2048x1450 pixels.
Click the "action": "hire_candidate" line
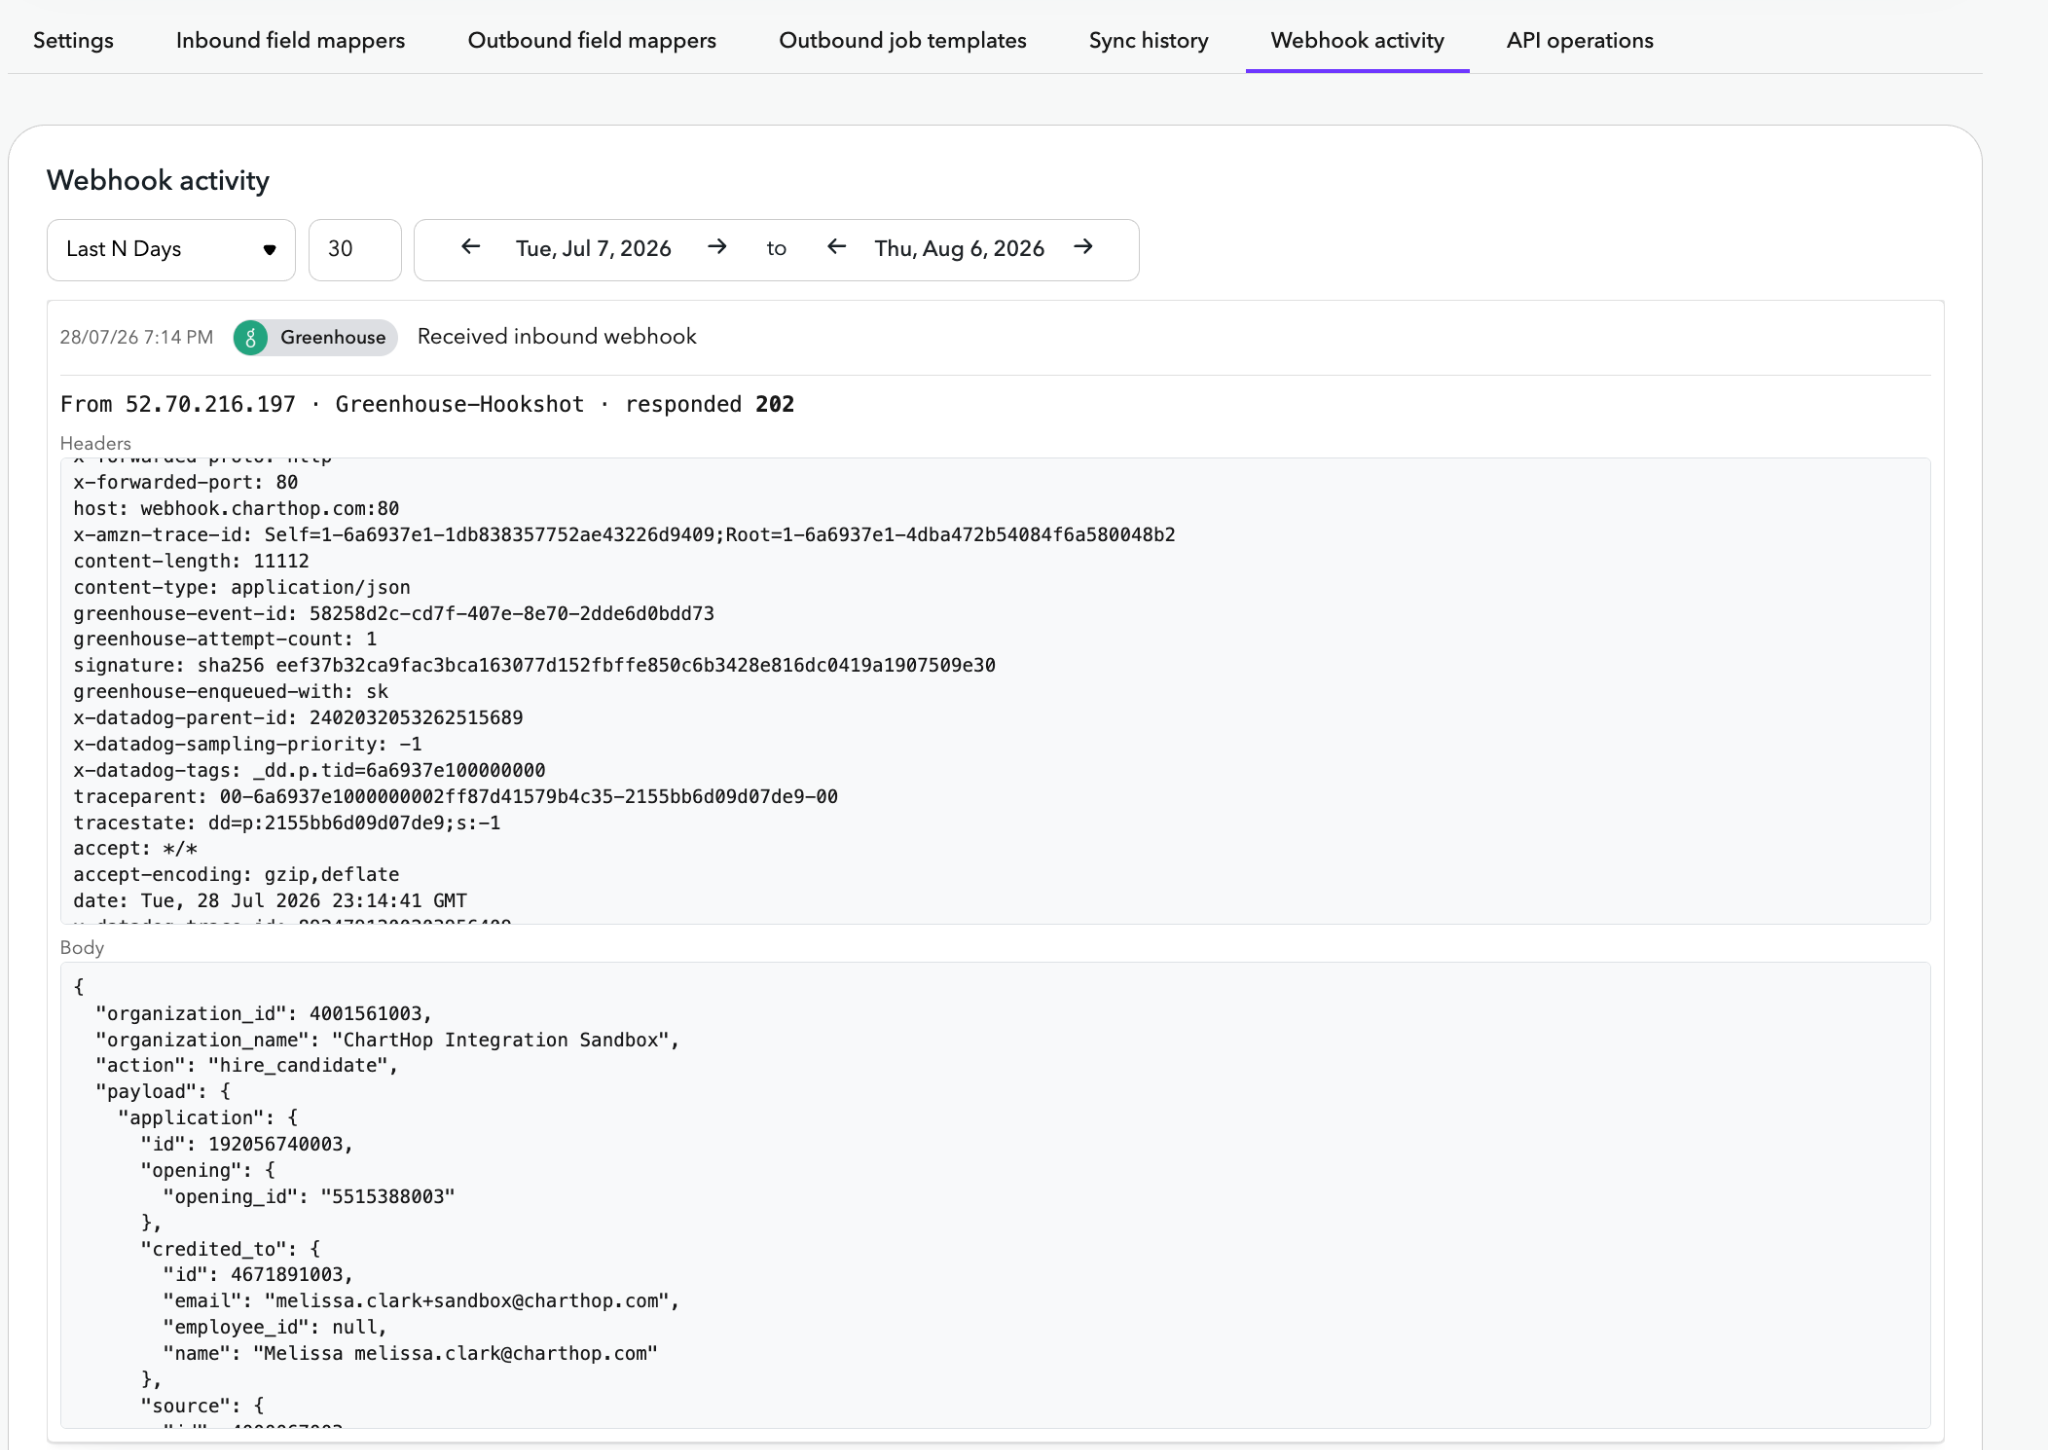point(247,1065)
